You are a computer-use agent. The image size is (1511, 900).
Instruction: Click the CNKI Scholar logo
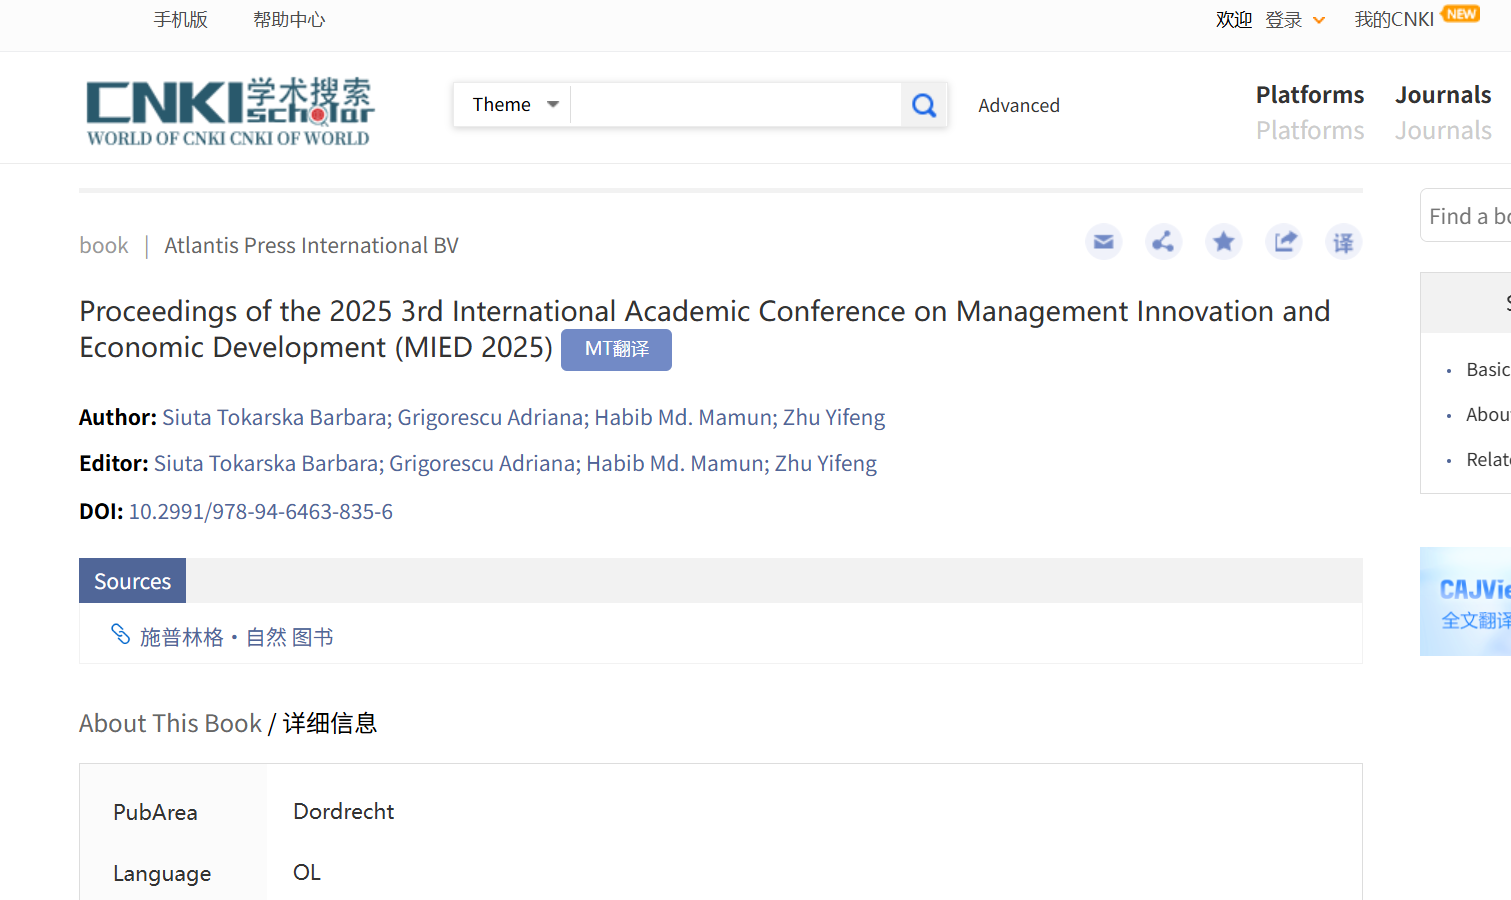point(229,111)
